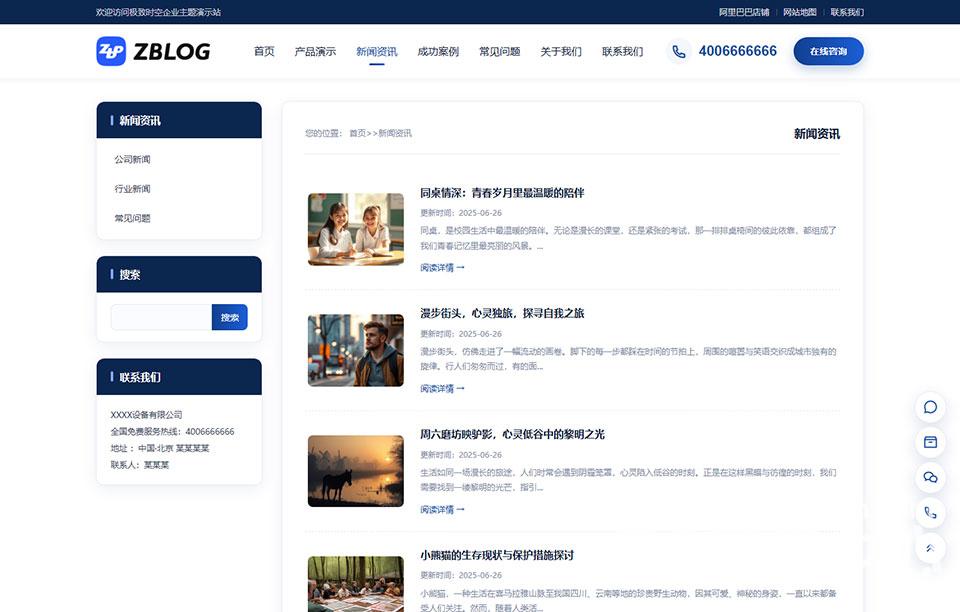Image resolution: width=960 pixels, height=612 pixels.
Task: Open 公司新闻 category in sidebar
Action: [132, 159]
